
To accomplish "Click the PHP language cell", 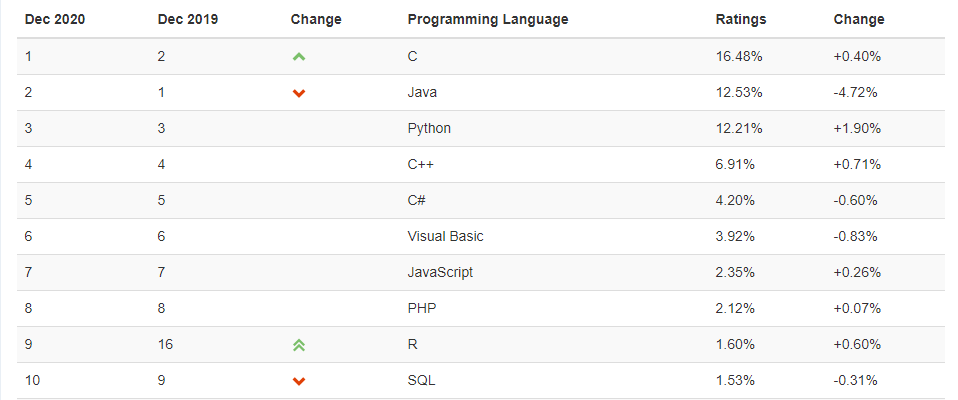I will coord(422,308).
